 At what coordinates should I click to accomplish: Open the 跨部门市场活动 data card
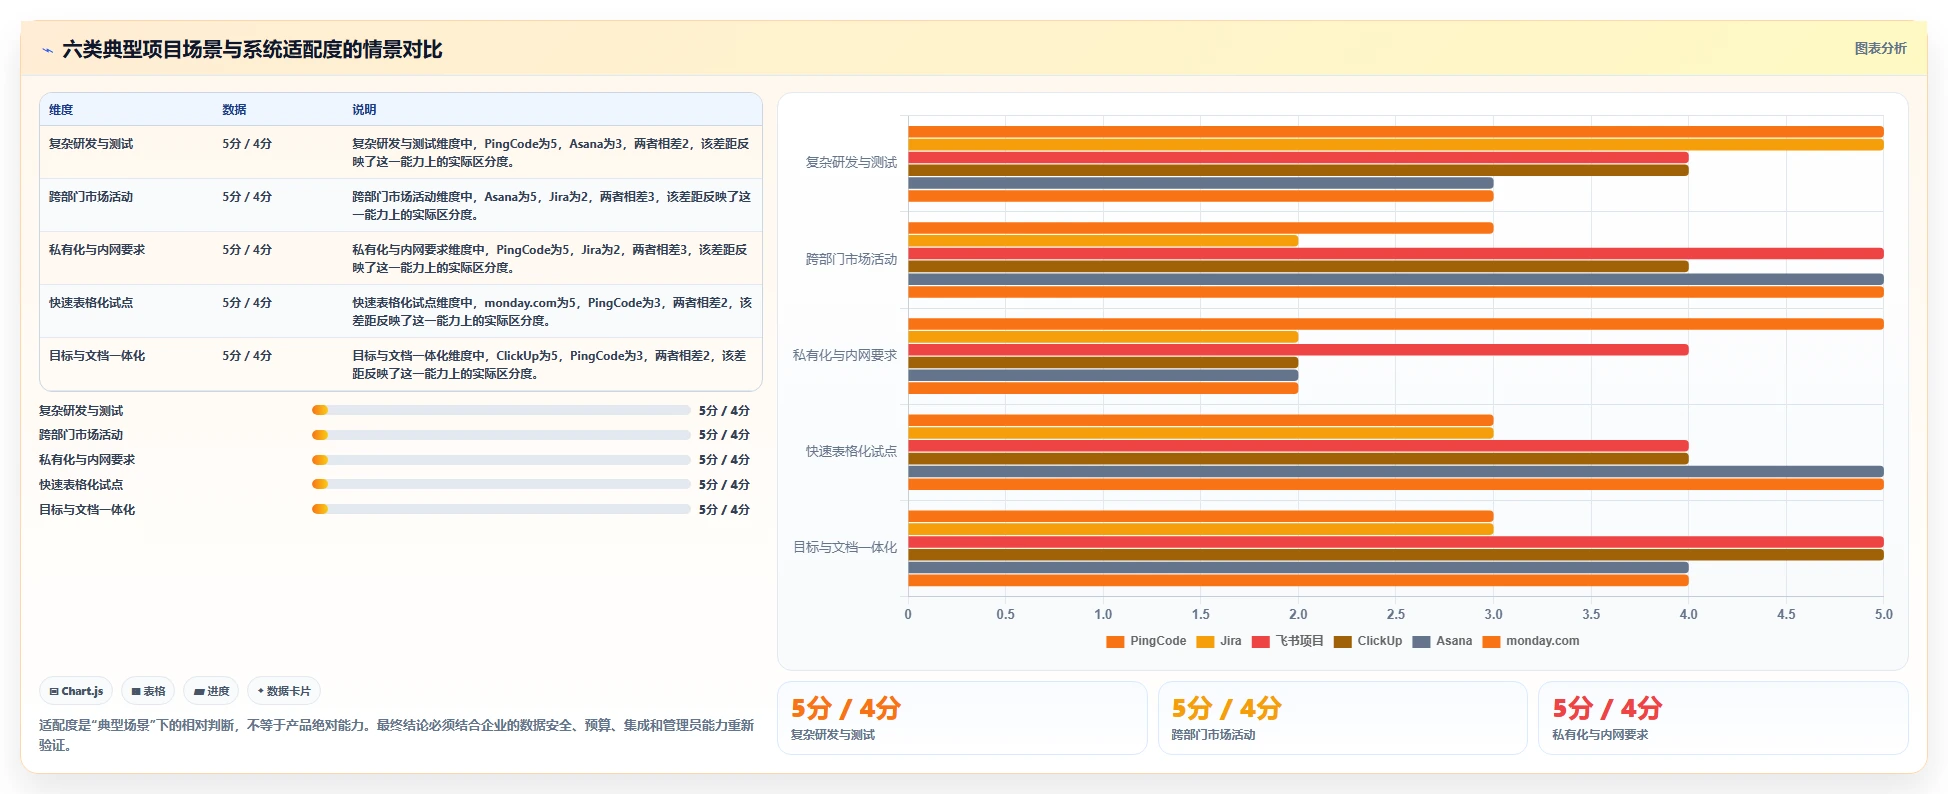(x=1343, y=718)
